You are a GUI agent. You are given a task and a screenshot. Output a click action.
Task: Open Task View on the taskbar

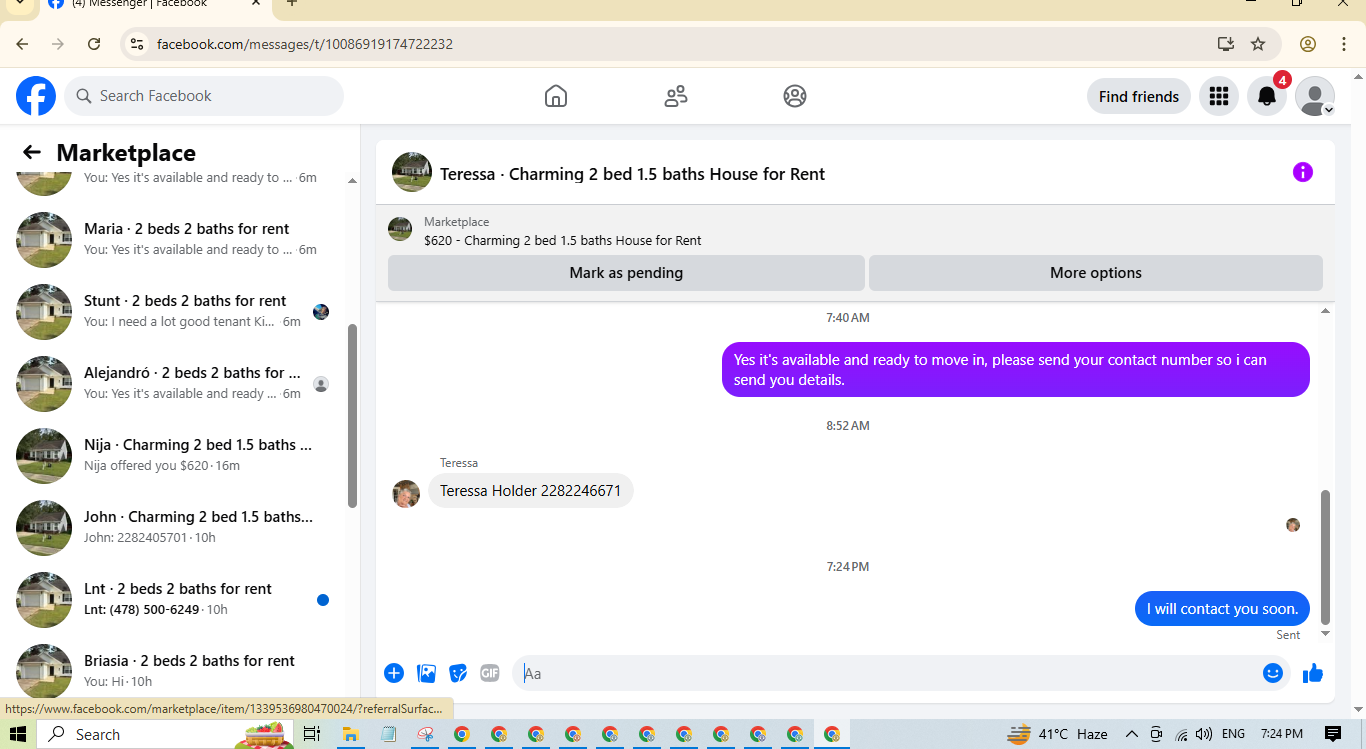pos(311,734)
